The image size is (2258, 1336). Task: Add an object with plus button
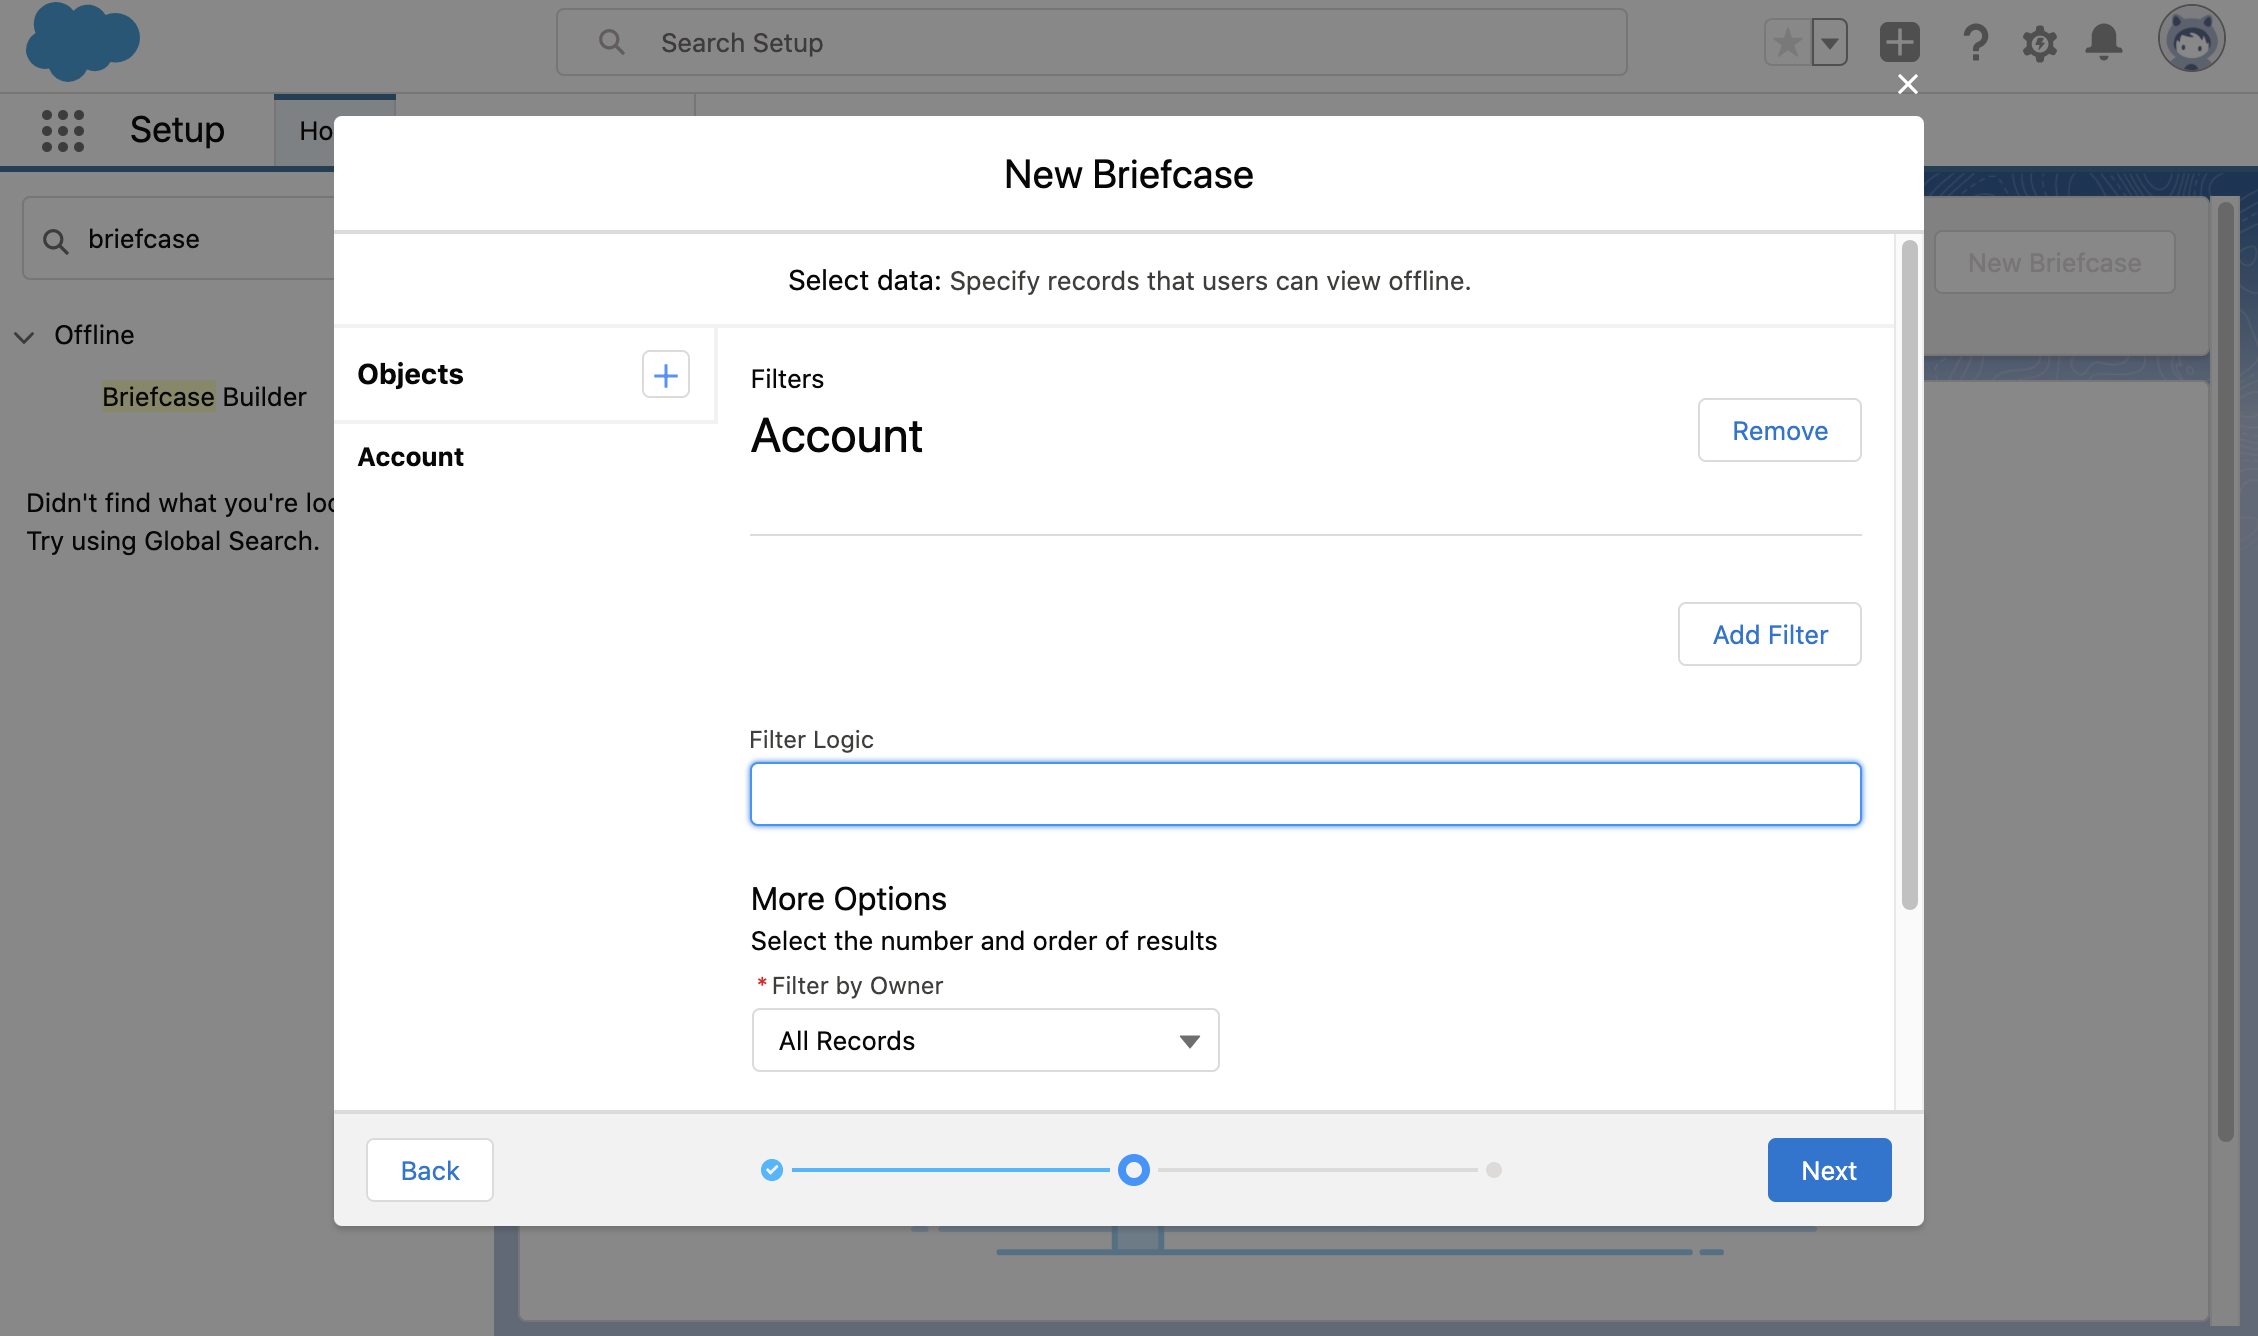click(x=665, y=374)
